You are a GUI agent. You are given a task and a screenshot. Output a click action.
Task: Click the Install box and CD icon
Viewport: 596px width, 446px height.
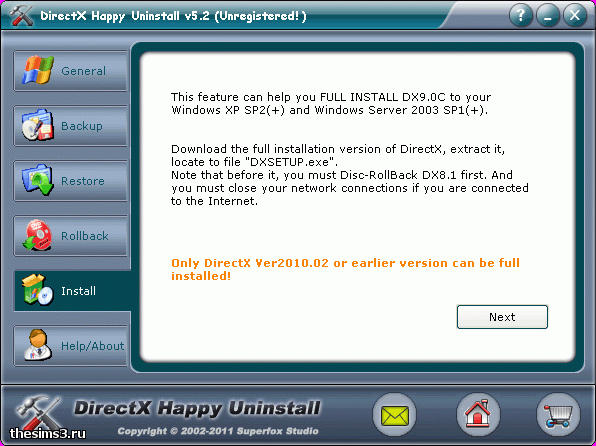click(x=37, y=290)
